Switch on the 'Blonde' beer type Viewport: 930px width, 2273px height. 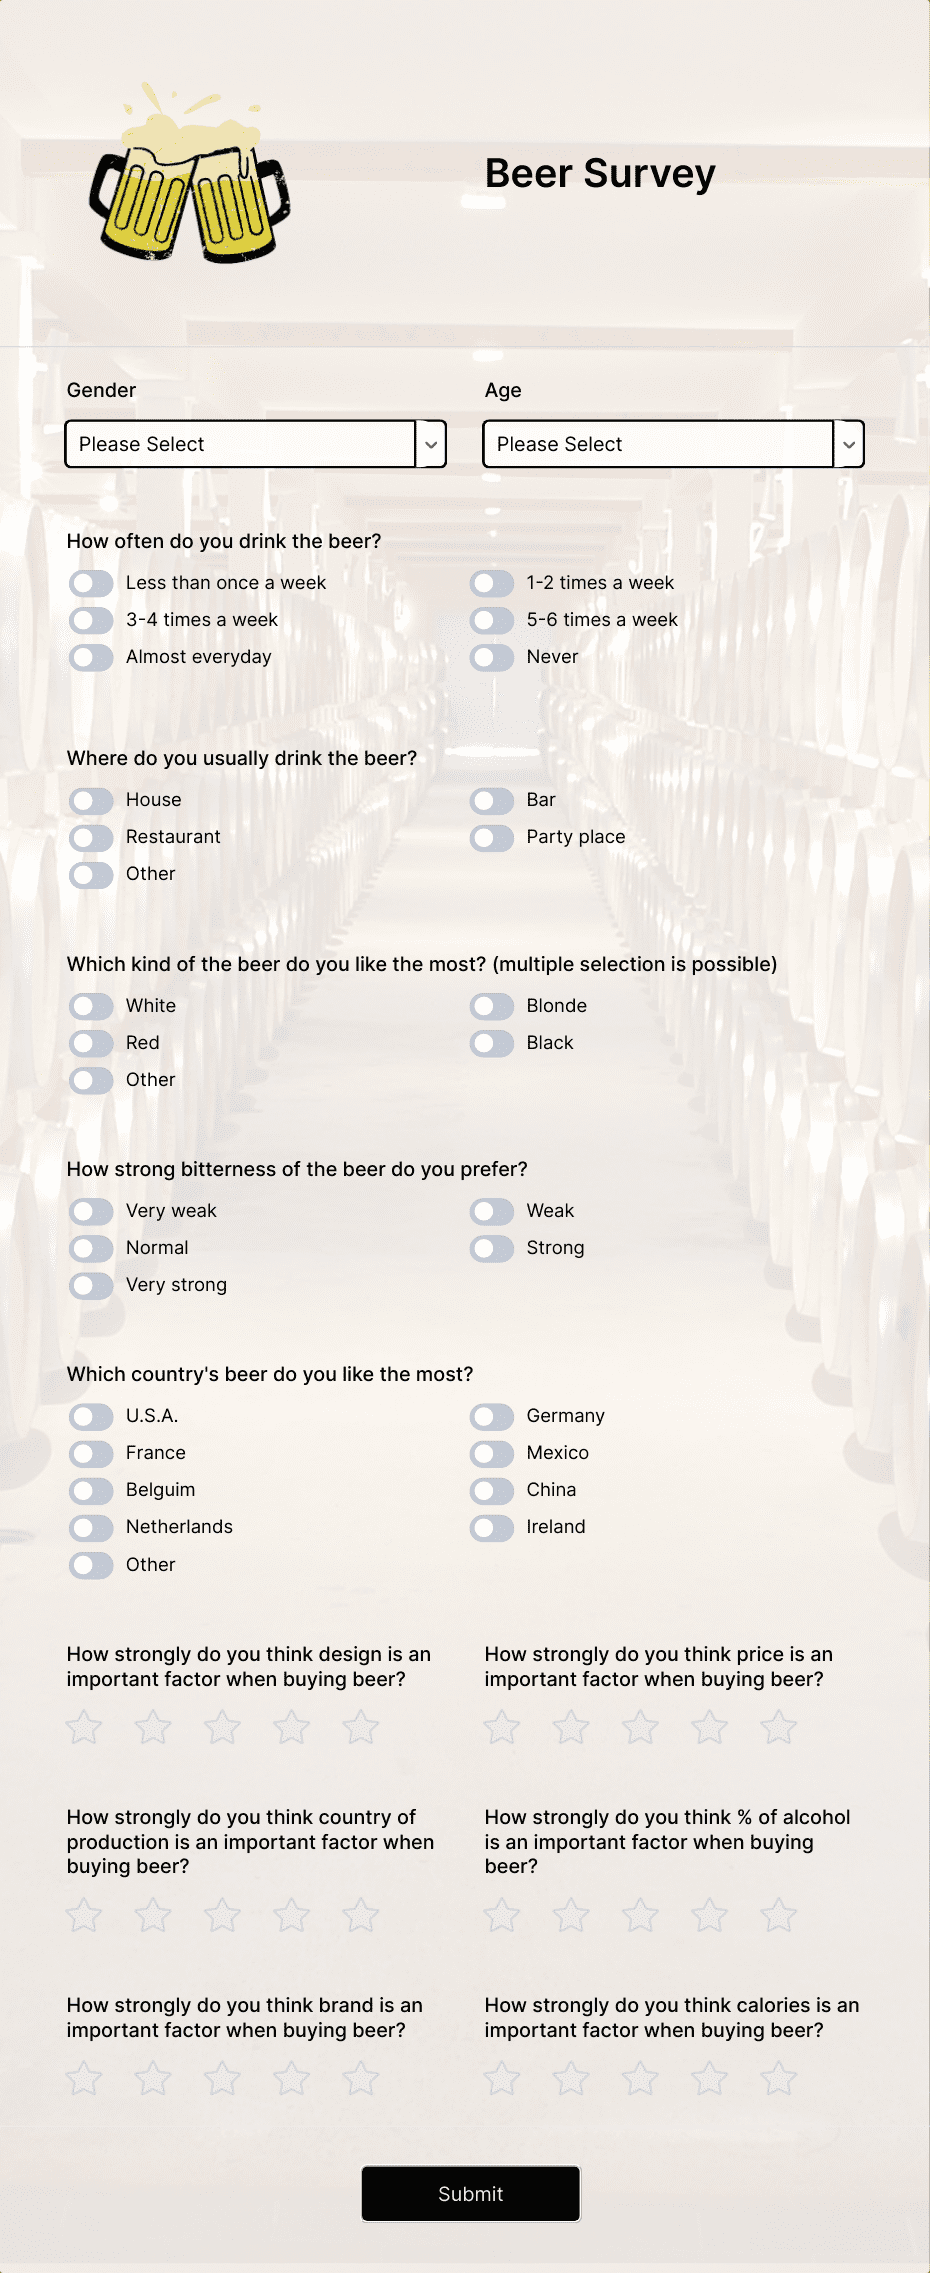pos(492,1006)
